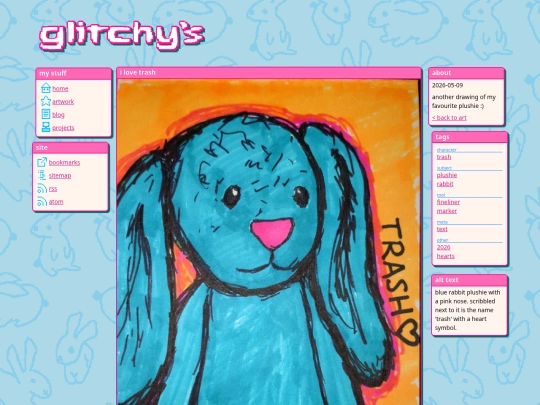Click the 'other' tag category label

443,240
